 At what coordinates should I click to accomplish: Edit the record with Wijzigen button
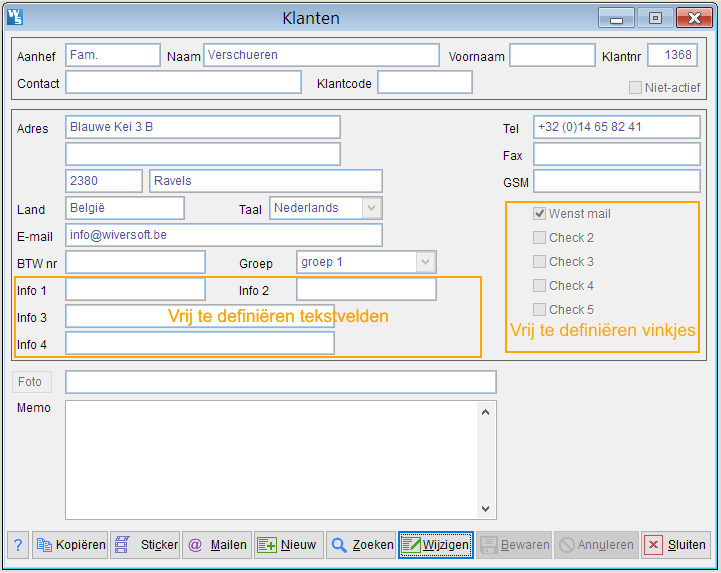click(435, 545)
